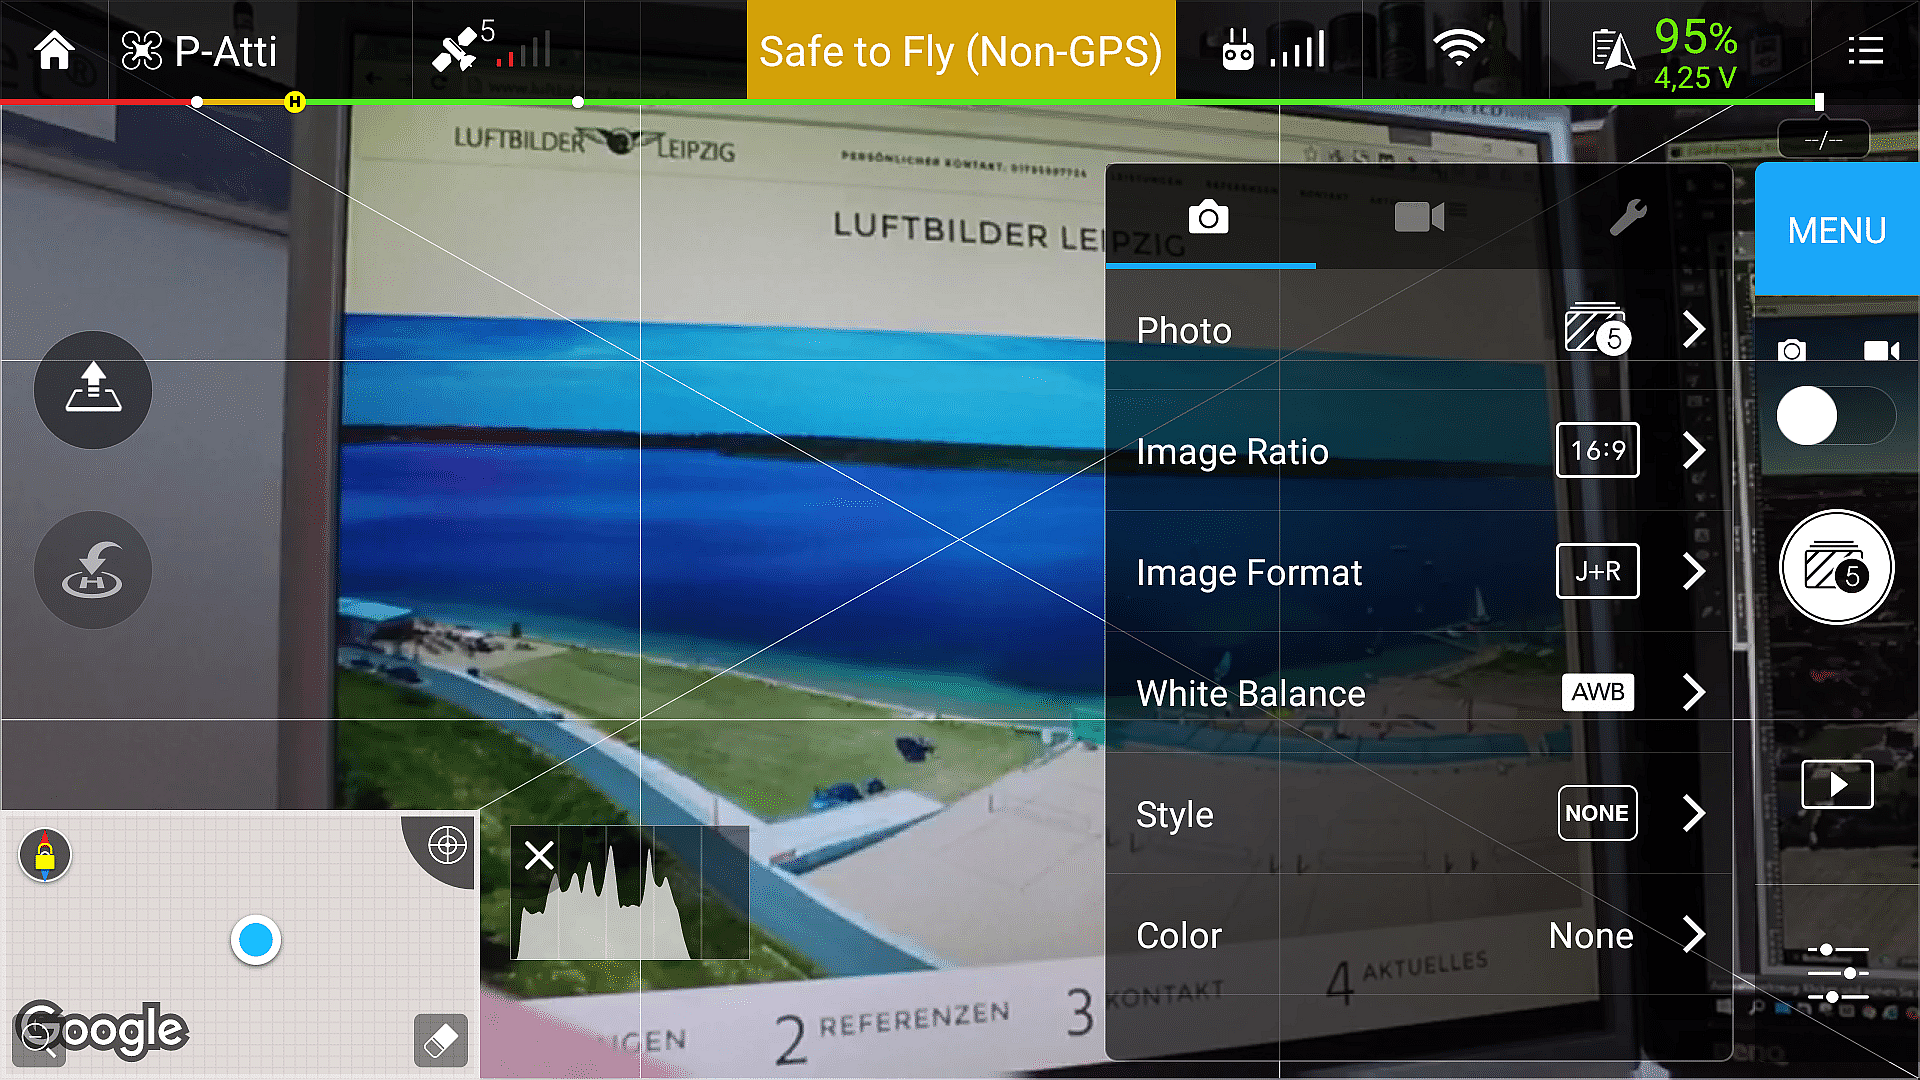Click the media playback icon
The width and height of the screenshot is (1920, 1080).
tap(1837, 785)
